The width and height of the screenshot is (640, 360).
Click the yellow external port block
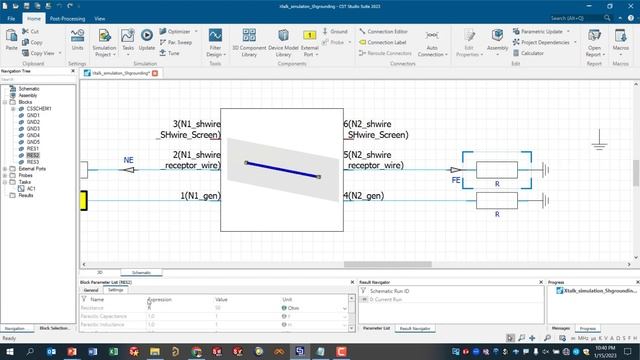(x=84, y=200)
